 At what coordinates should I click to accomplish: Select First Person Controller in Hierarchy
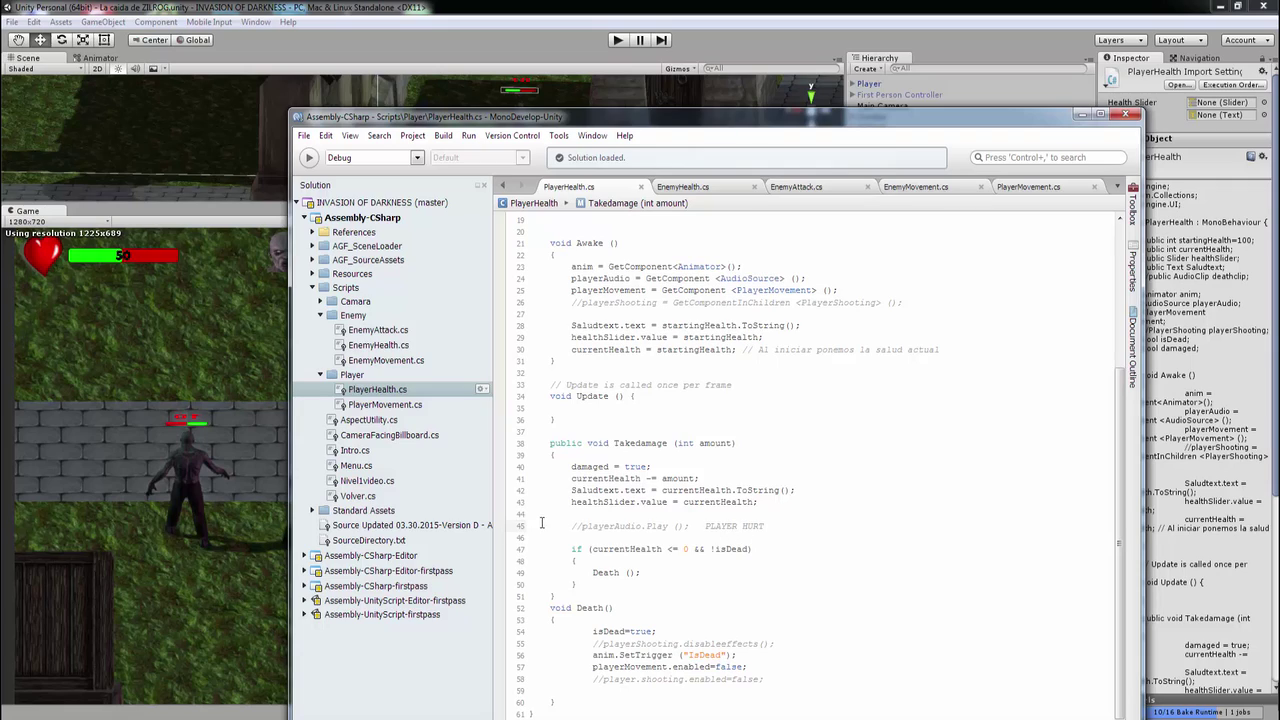click(899, 95)
